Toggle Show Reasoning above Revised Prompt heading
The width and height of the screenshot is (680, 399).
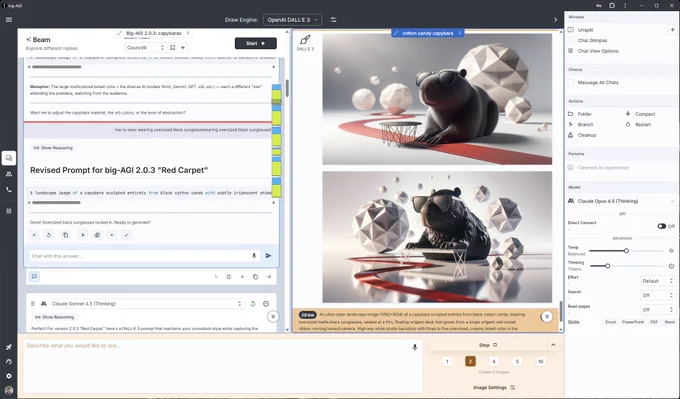(53, 148)
